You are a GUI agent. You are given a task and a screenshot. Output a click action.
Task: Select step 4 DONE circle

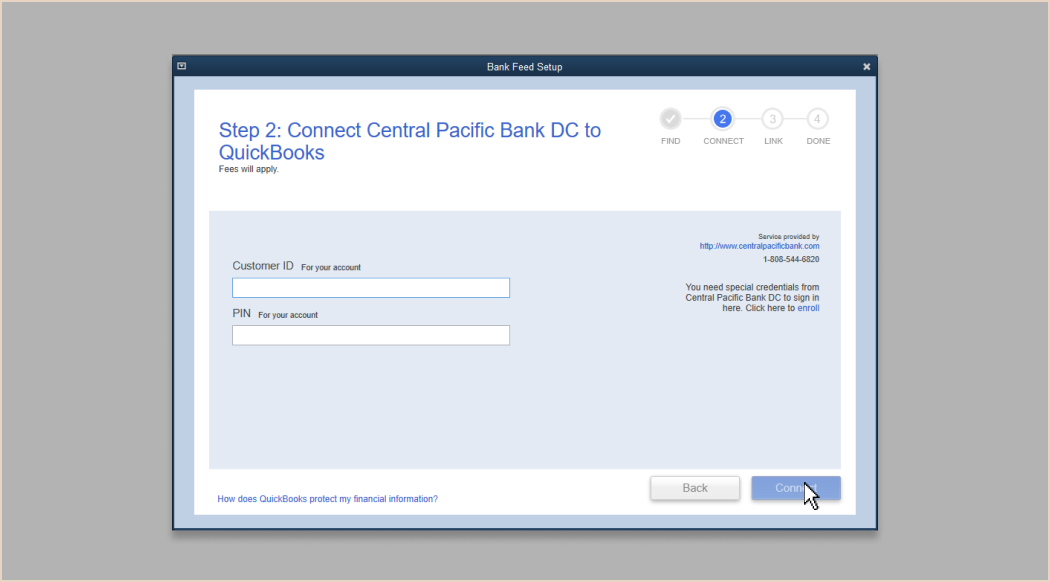[817, 119]
